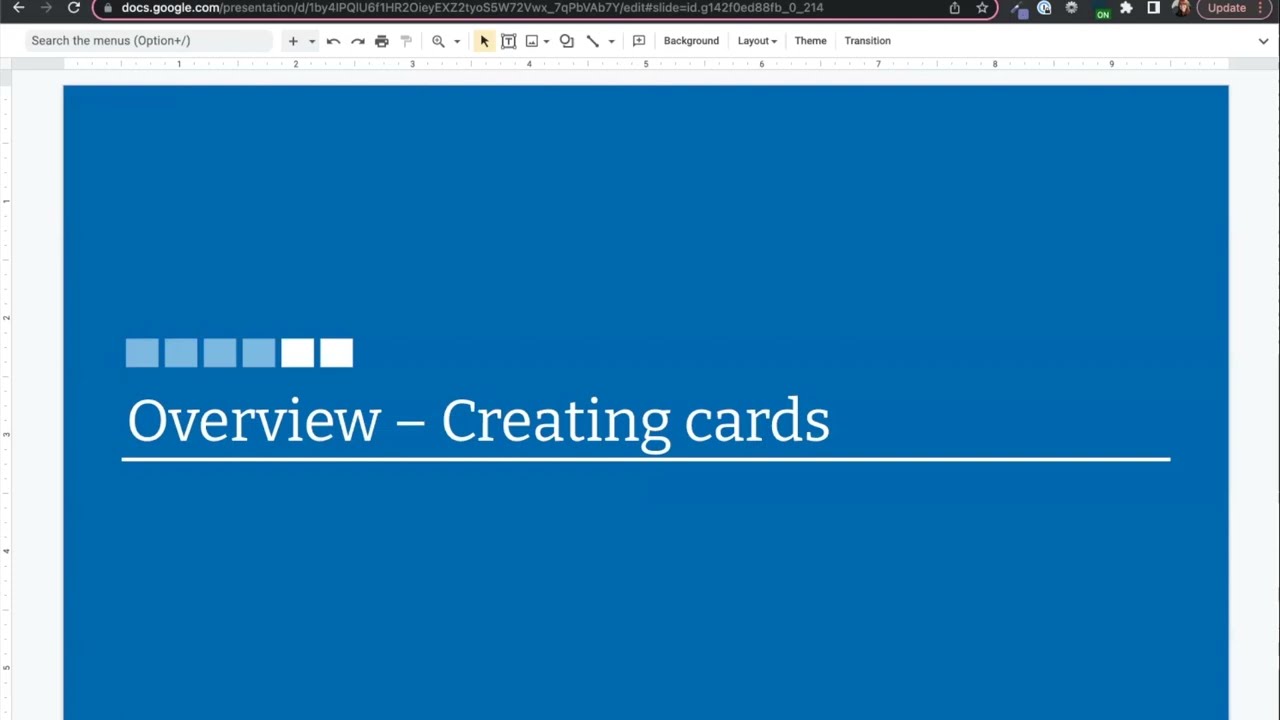Click the share page icon in address bar

(955, 8)
